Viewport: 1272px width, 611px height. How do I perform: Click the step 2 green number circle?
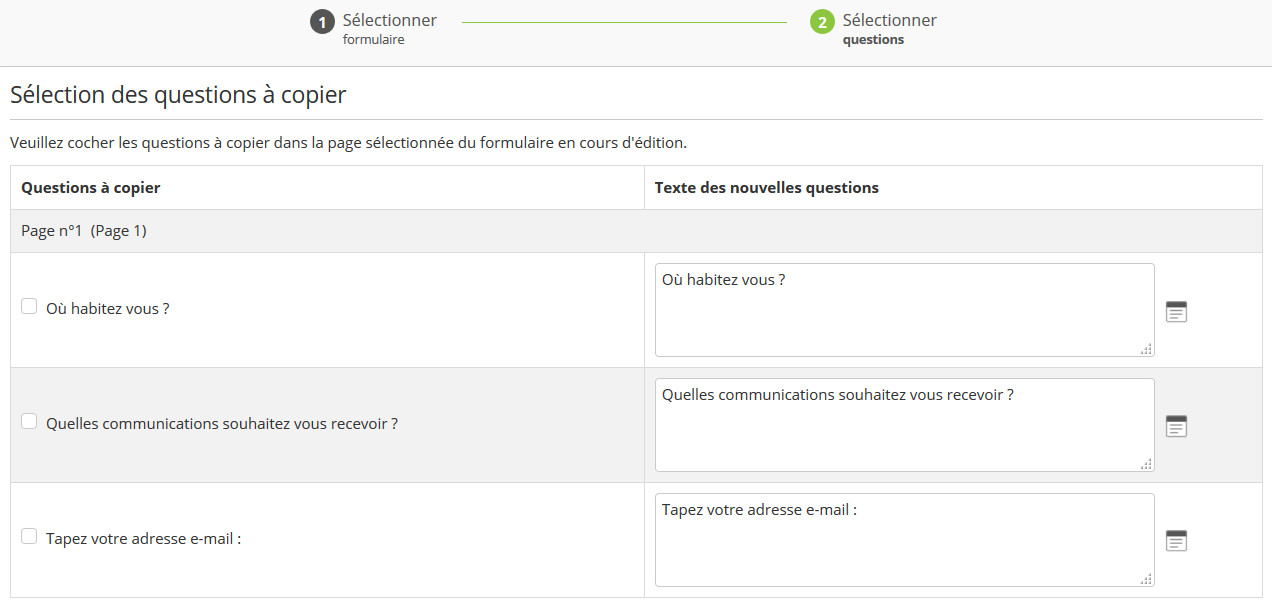(822, 22)
